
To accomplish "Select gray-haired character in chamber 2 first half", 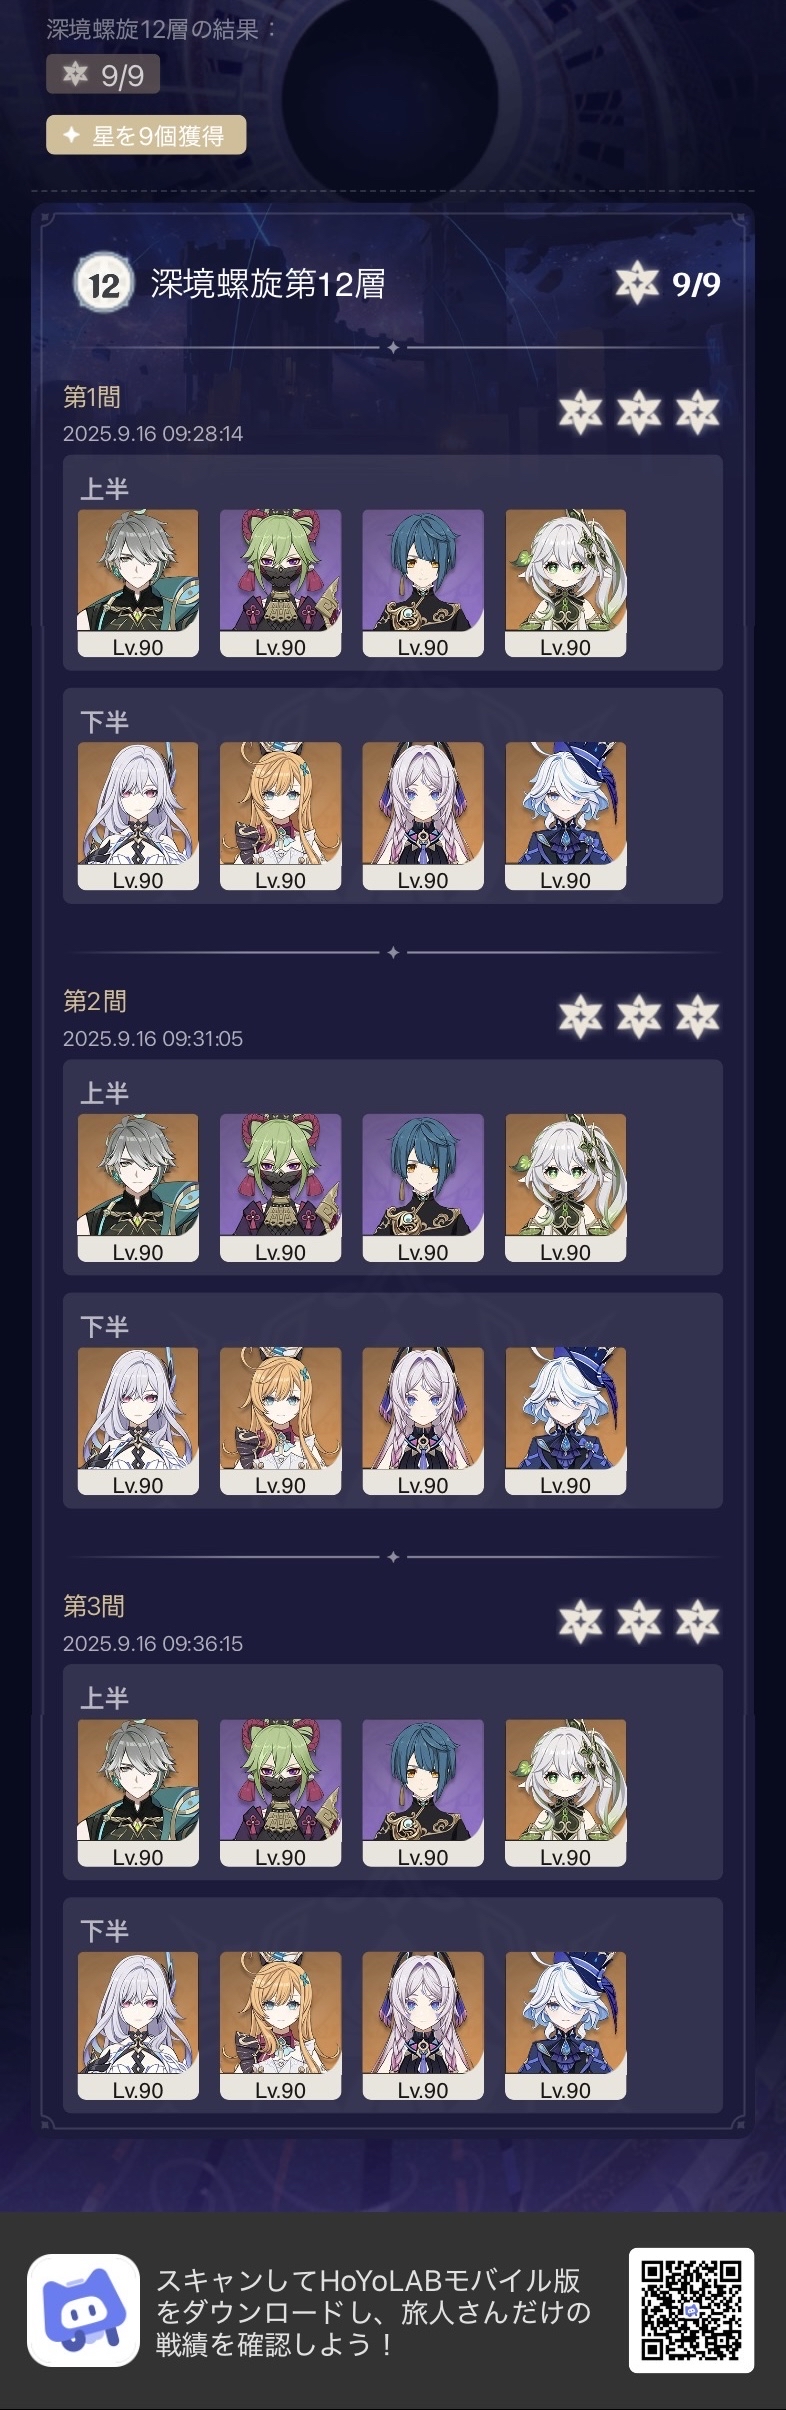I will (x=138, y=1188).
